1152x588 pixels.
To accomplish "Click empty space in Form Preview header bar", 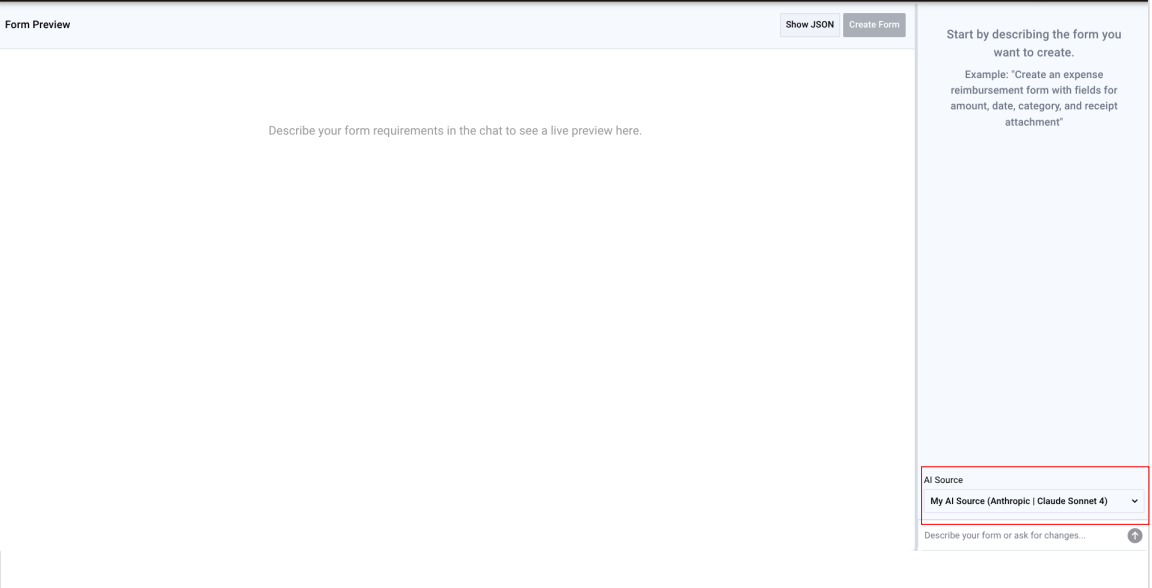I will (420, 25).
